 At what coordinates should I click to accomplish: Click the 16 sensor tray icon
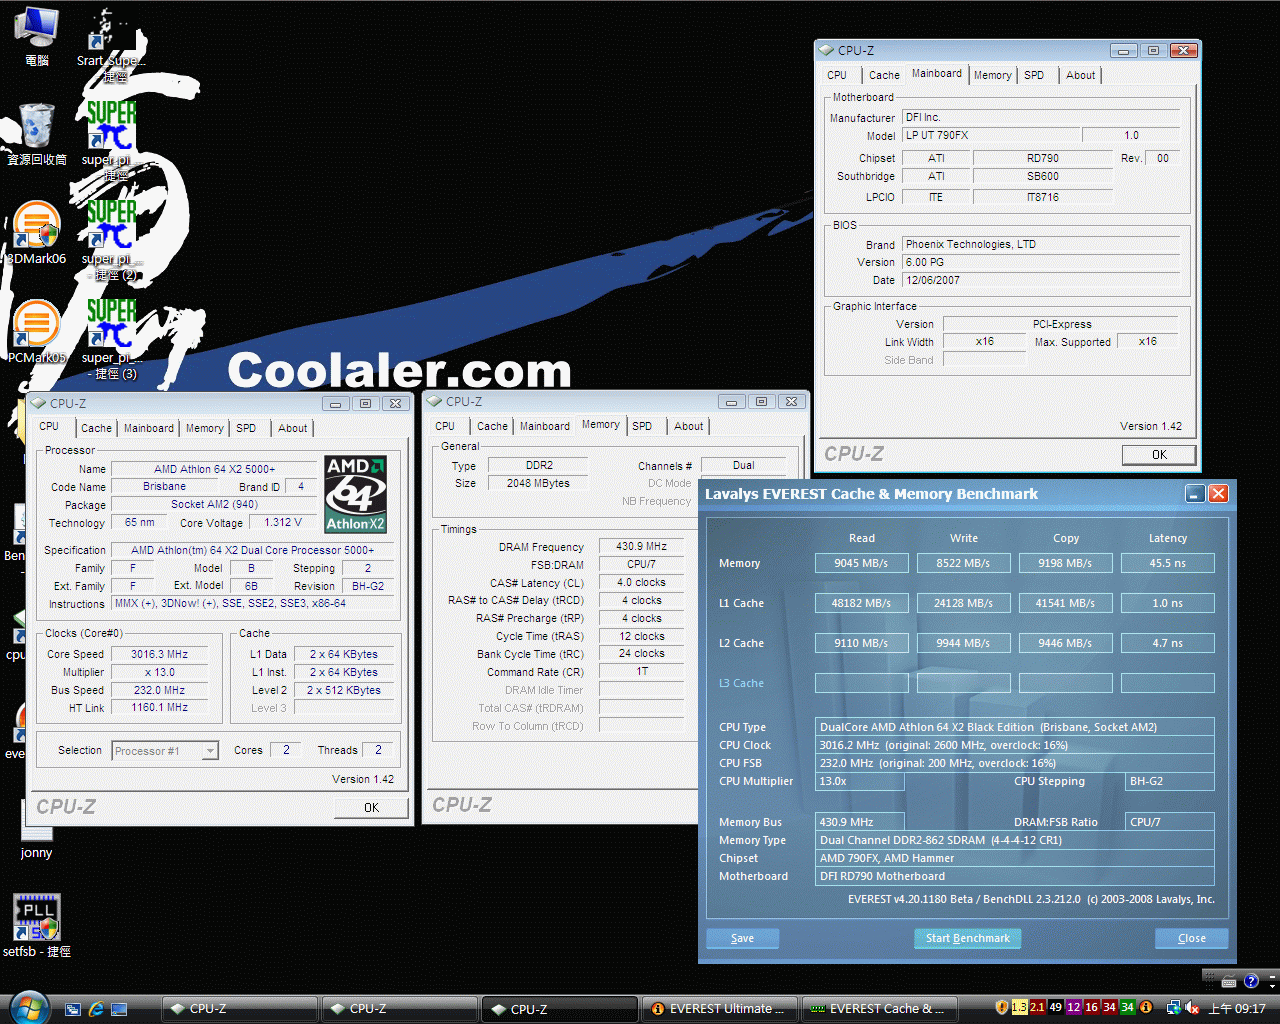1092,1008
